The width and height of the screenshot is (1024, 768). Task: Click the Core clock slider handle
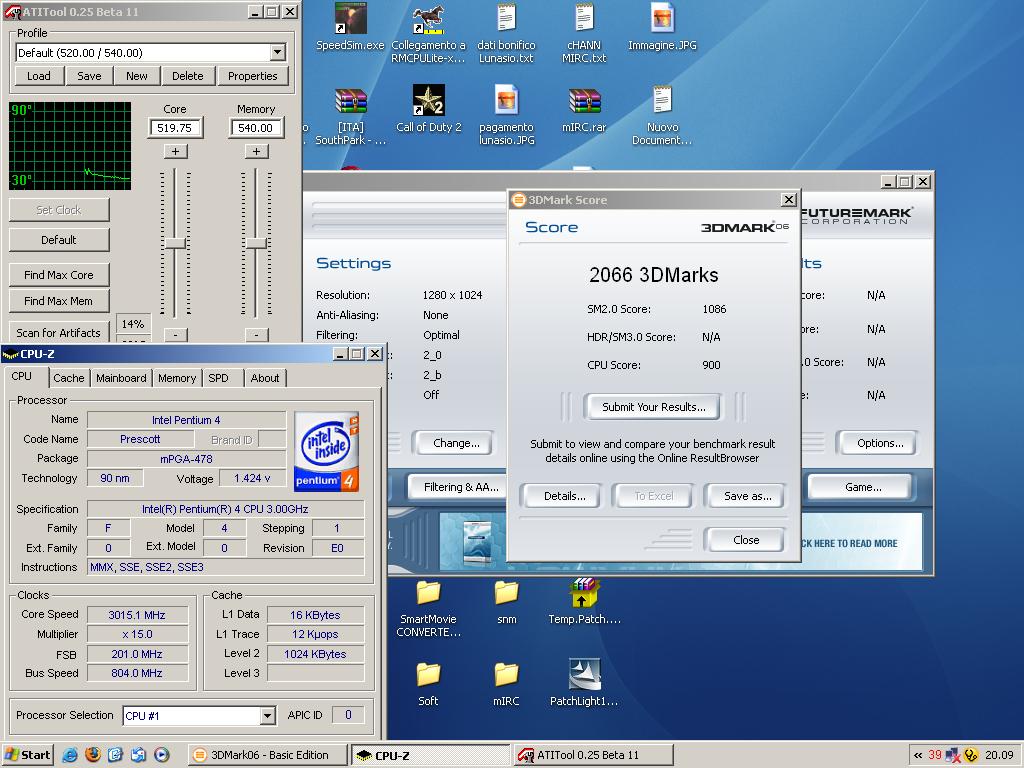coord(175,244)
